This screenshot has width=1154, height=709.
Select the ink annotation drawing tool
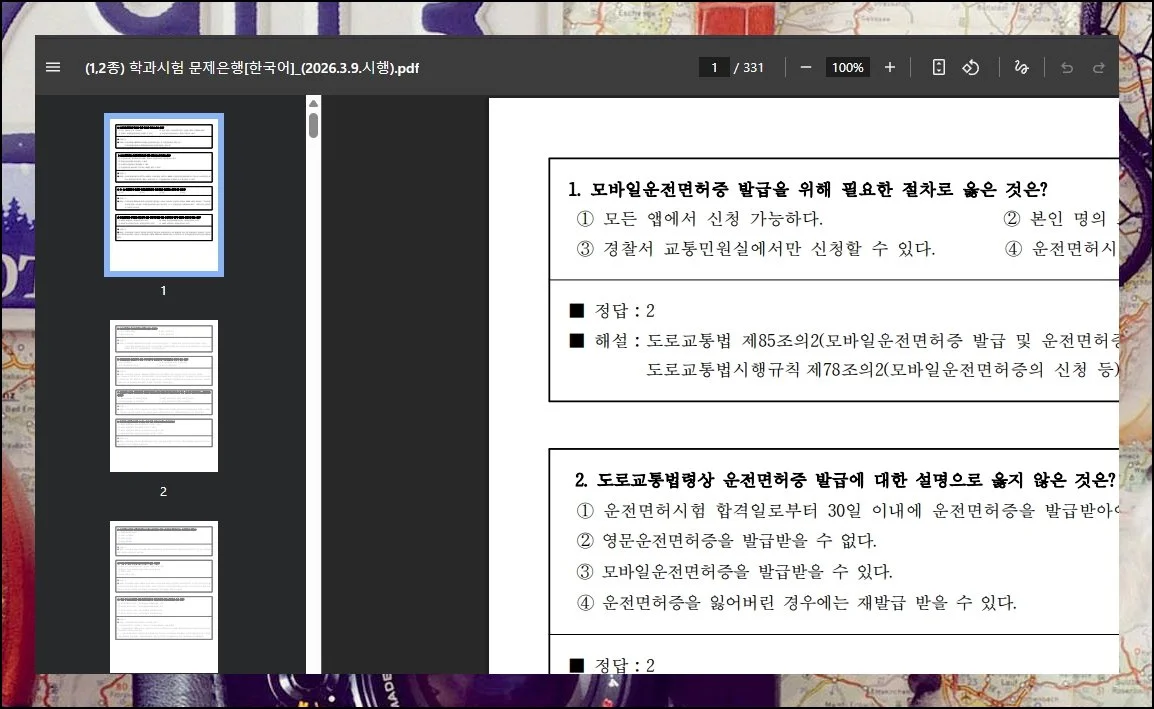(1020, 67)
